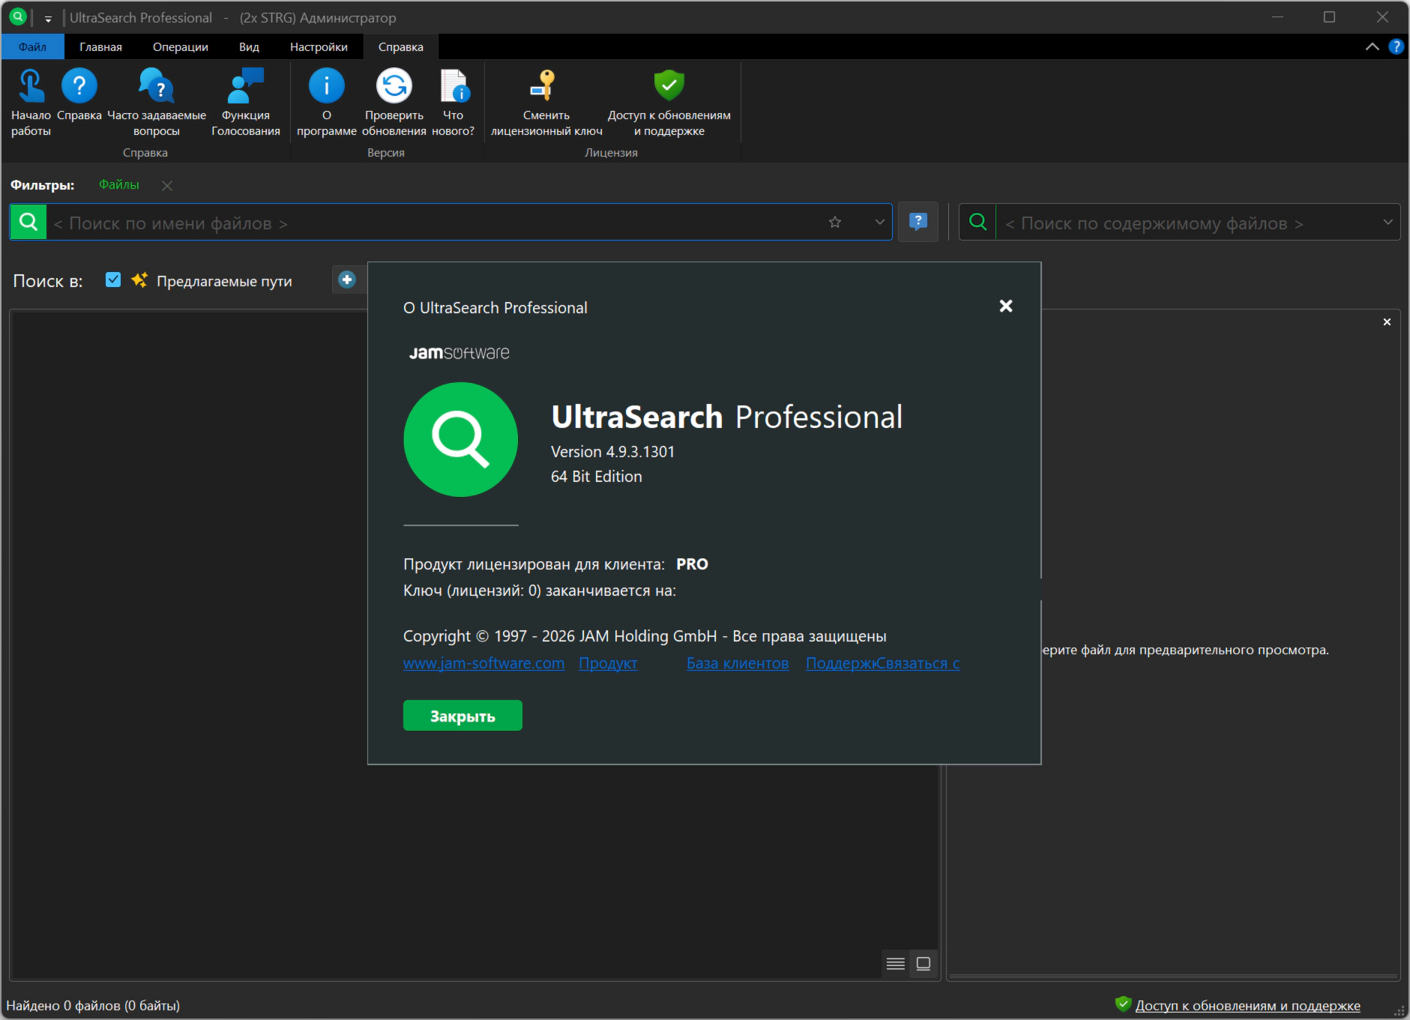
Task: Open the Связаться с contact link
Action: (x=918, y=663)
